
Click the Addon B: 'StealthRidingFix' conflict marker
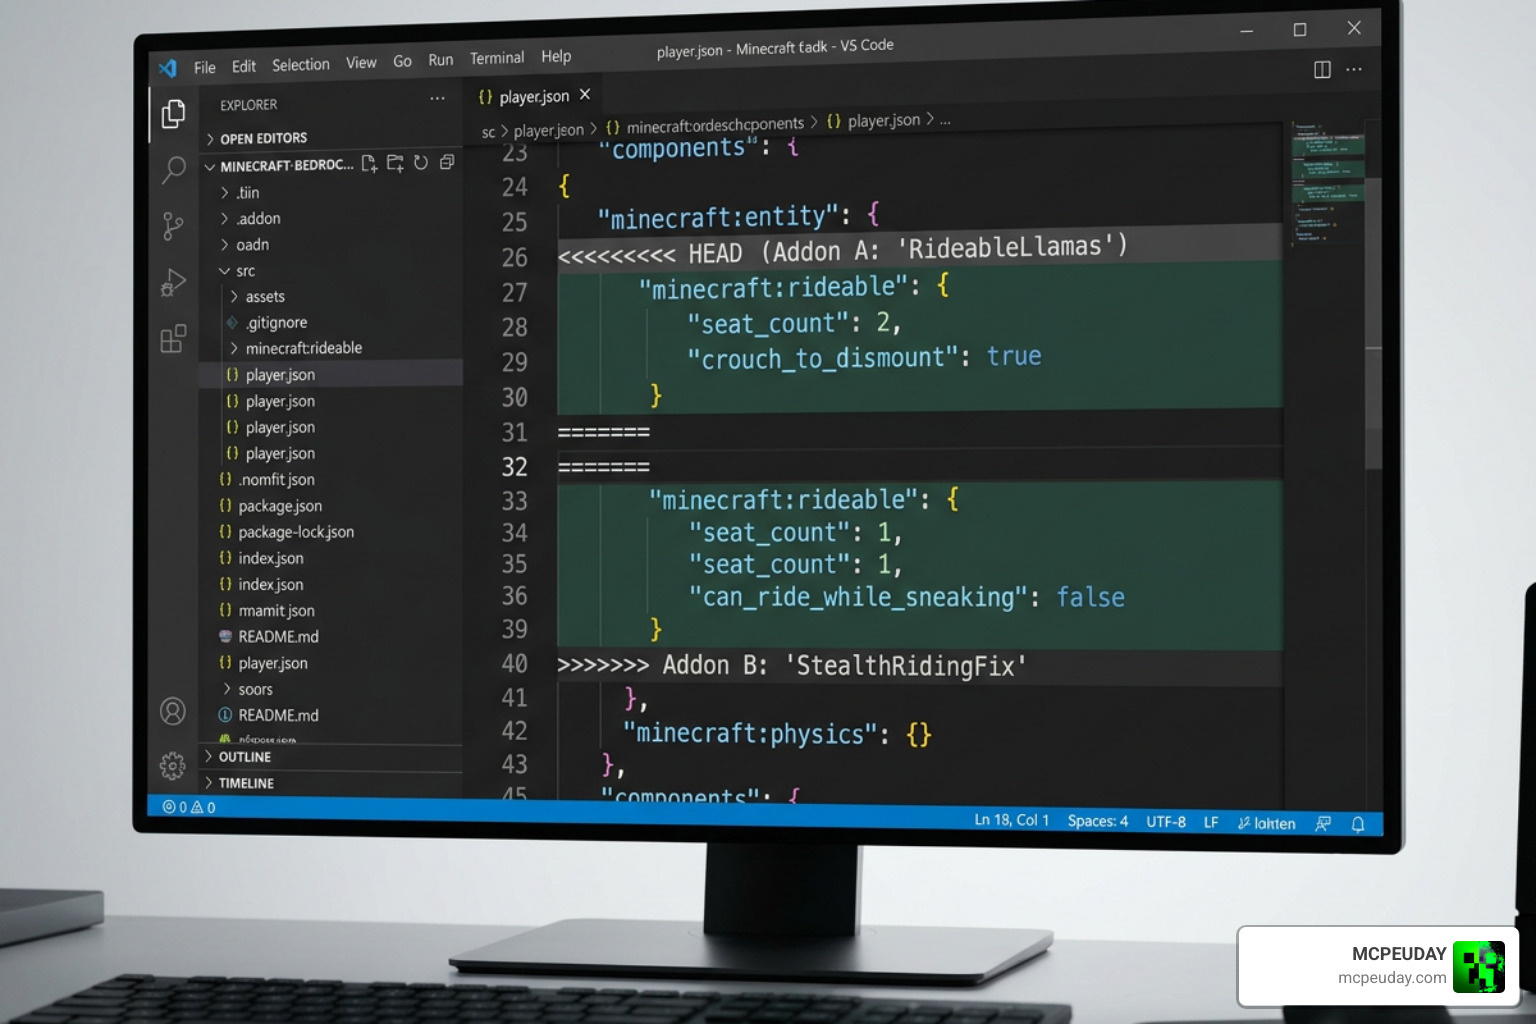(792, 665)
